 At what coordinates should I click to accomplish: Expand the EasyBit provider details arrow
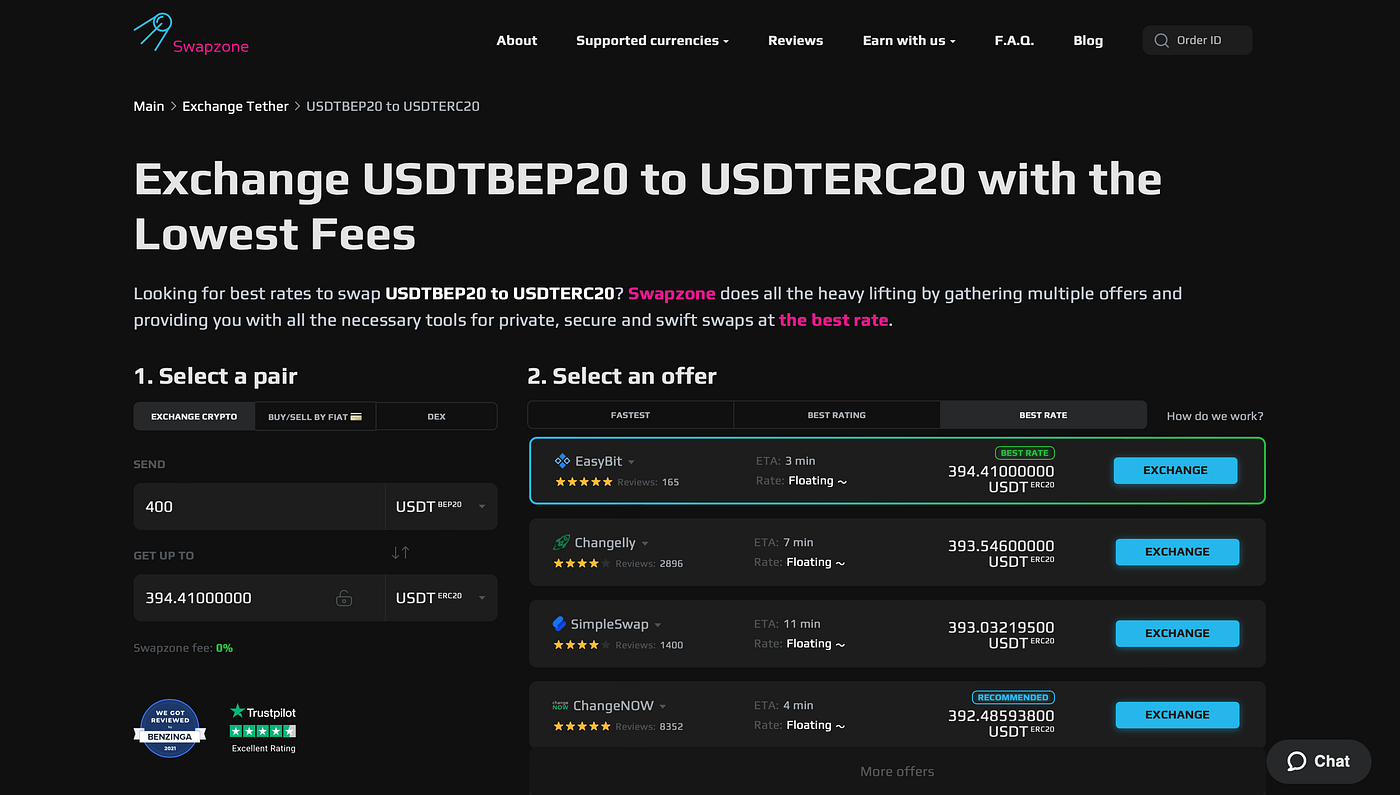[x=631, y=462]
